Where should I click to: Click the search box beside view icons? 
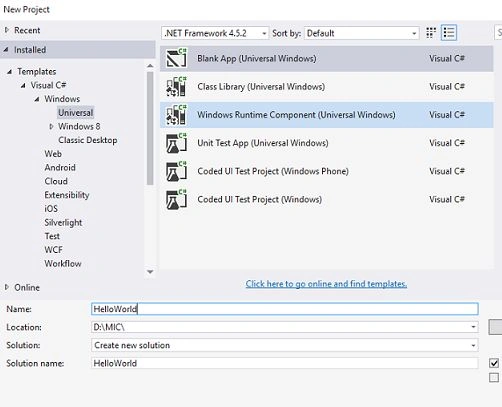tap(498, 33)
